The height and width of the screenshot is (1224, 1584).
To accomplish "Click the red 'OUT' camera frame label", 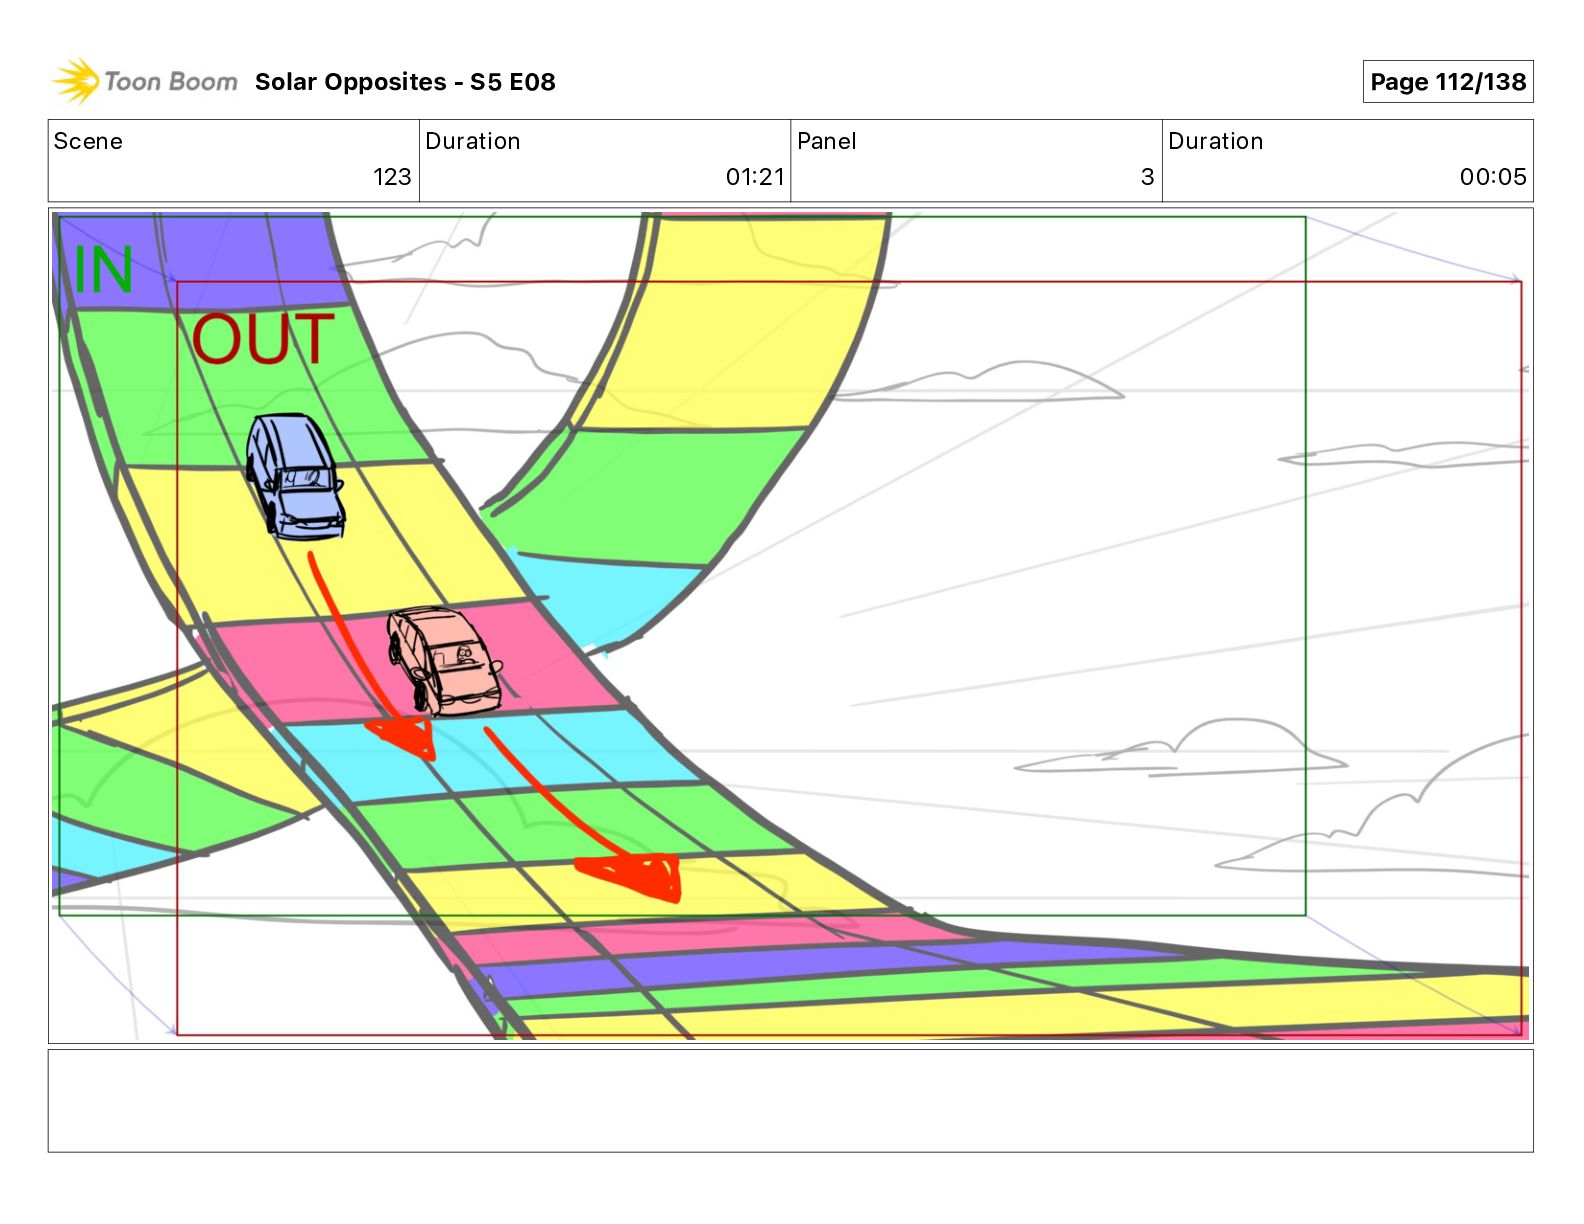I will point(263,339).
